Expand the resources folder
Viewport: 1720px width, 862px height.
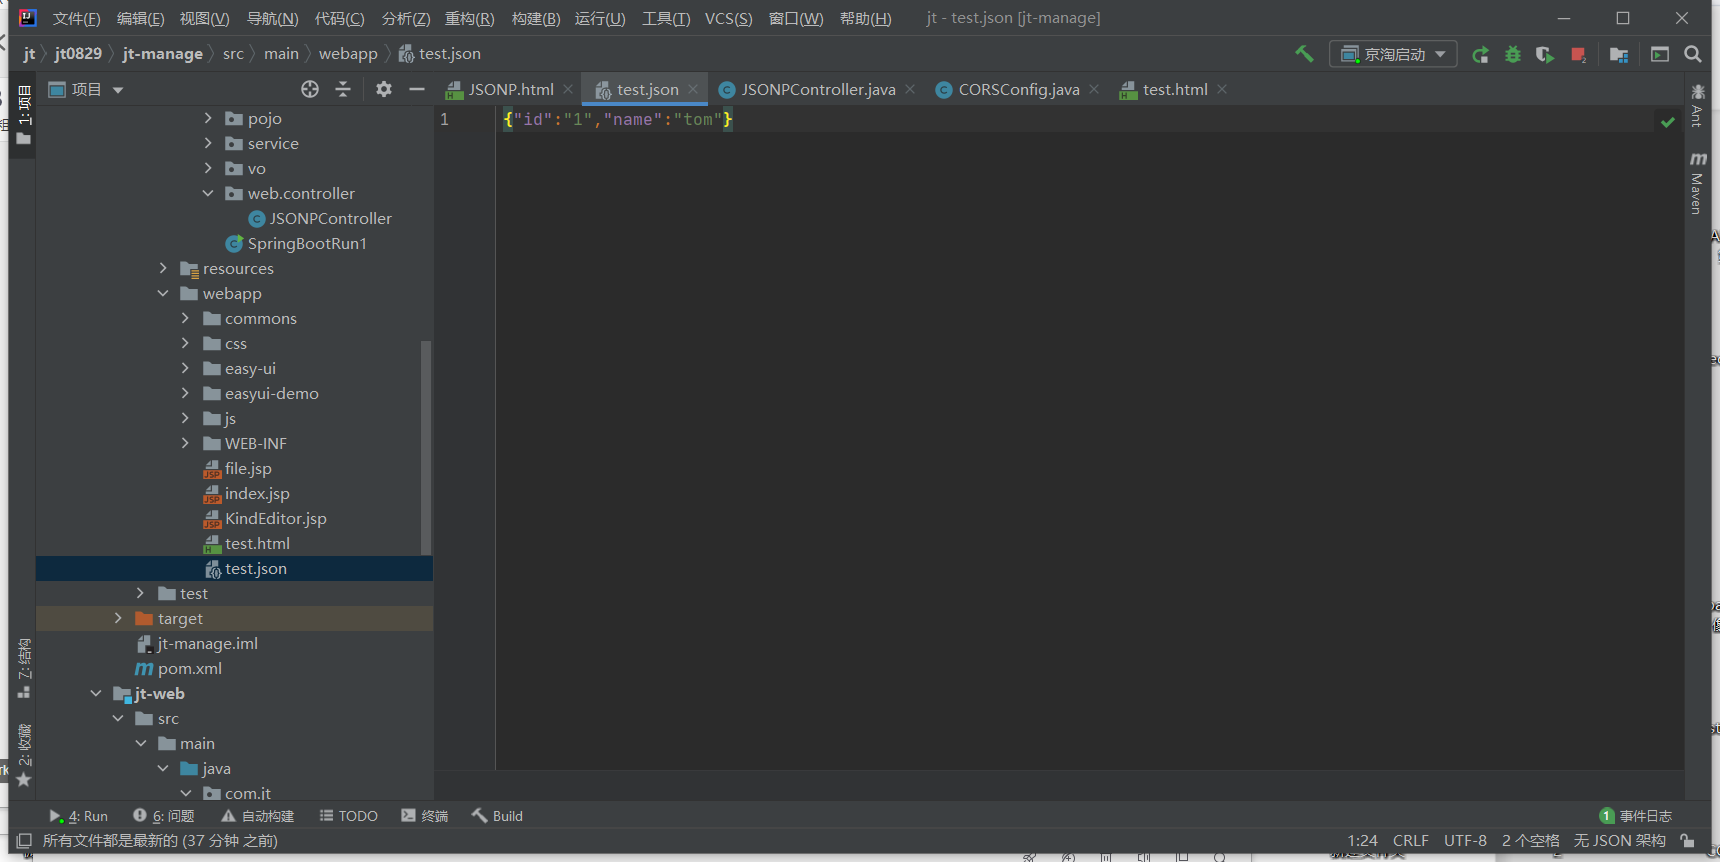(163, 268)
